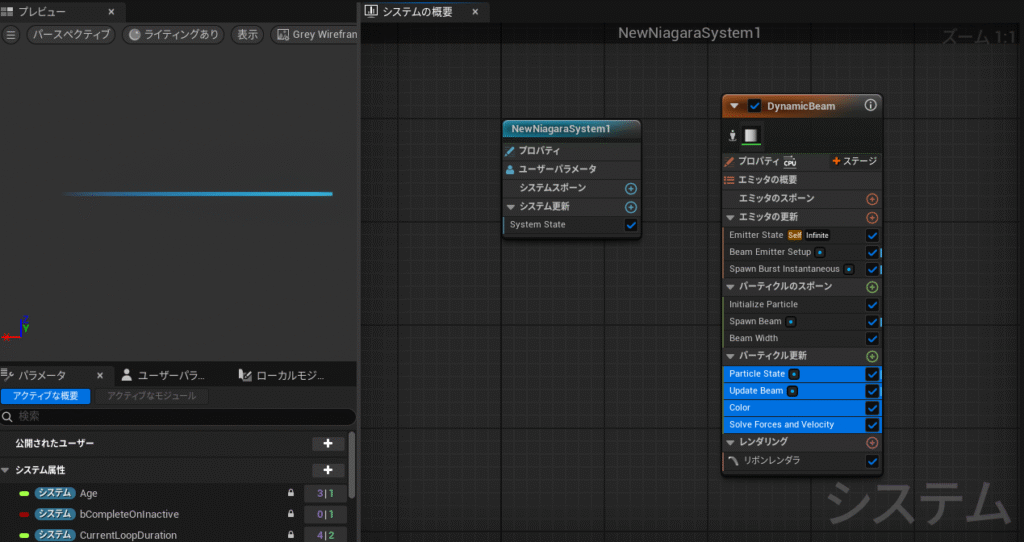Click the DynamicBeam info icon
Screen dimensions: 1024x542
coord(870,105)
